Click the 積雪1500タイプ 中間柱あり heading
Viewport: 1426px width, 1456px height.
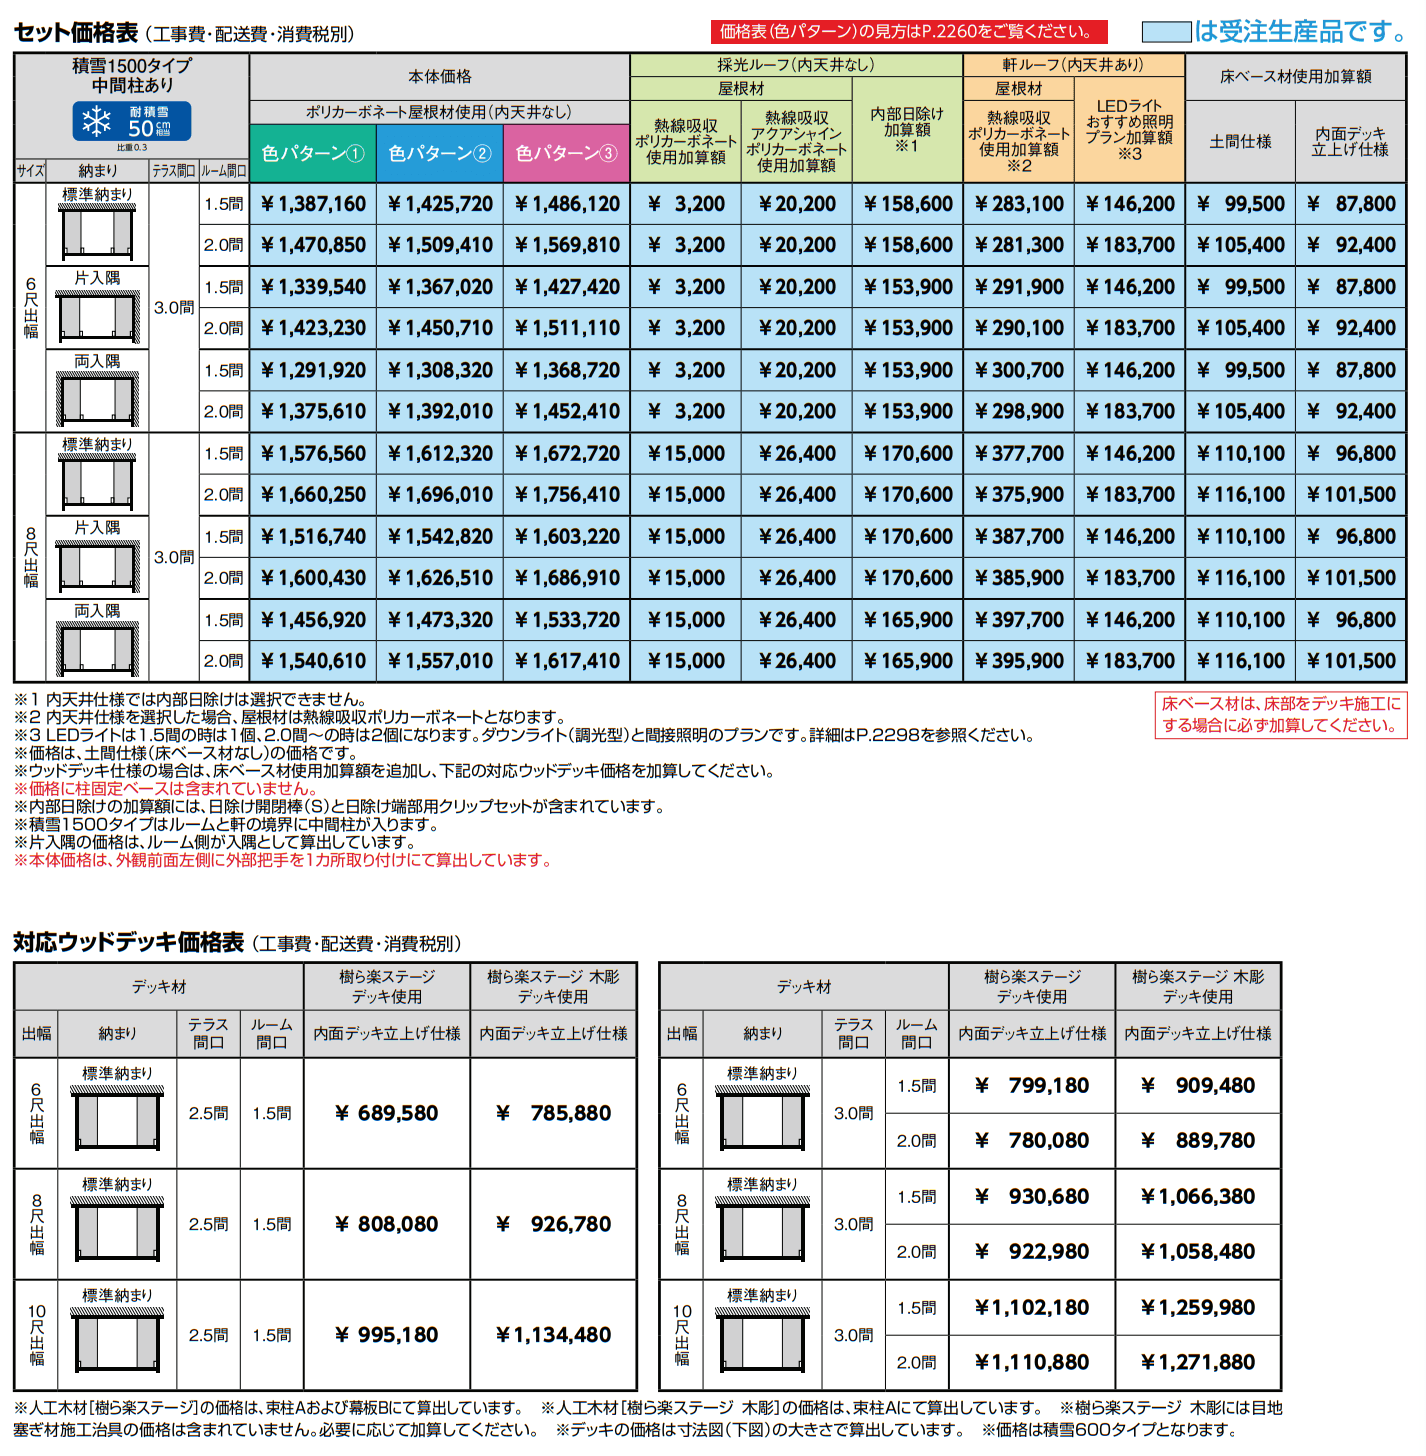click(x=132, y=76)
